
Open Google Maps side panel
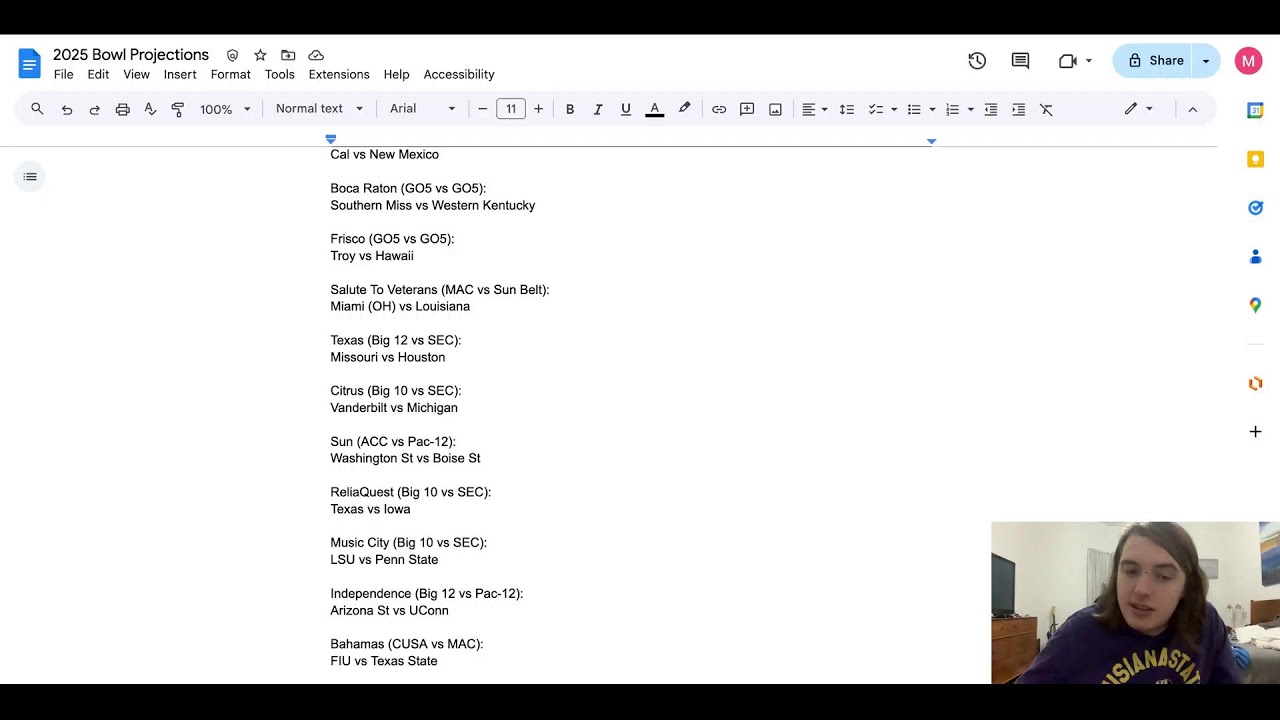[1255, 305]
